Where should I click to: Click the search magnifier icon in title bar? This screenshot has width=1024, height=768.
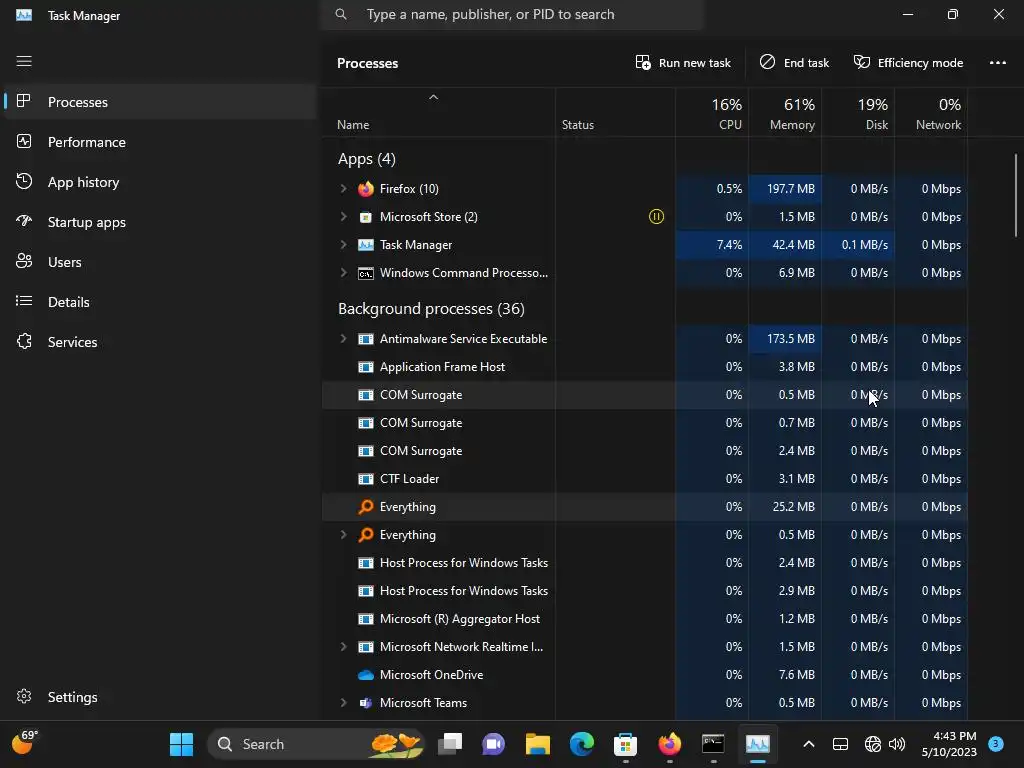pyautogui.click(x=341, y=14)
